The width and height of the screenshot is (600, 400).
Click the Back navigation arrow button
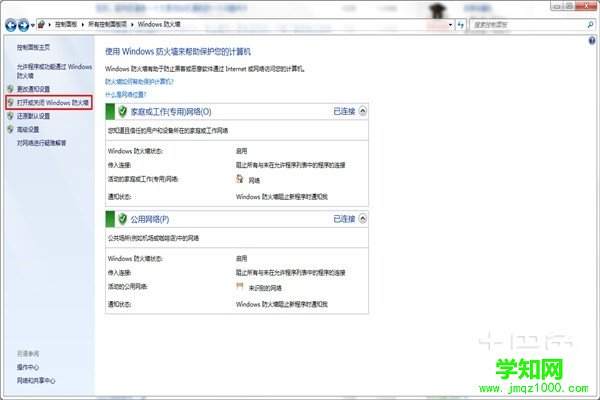[11, 25]
